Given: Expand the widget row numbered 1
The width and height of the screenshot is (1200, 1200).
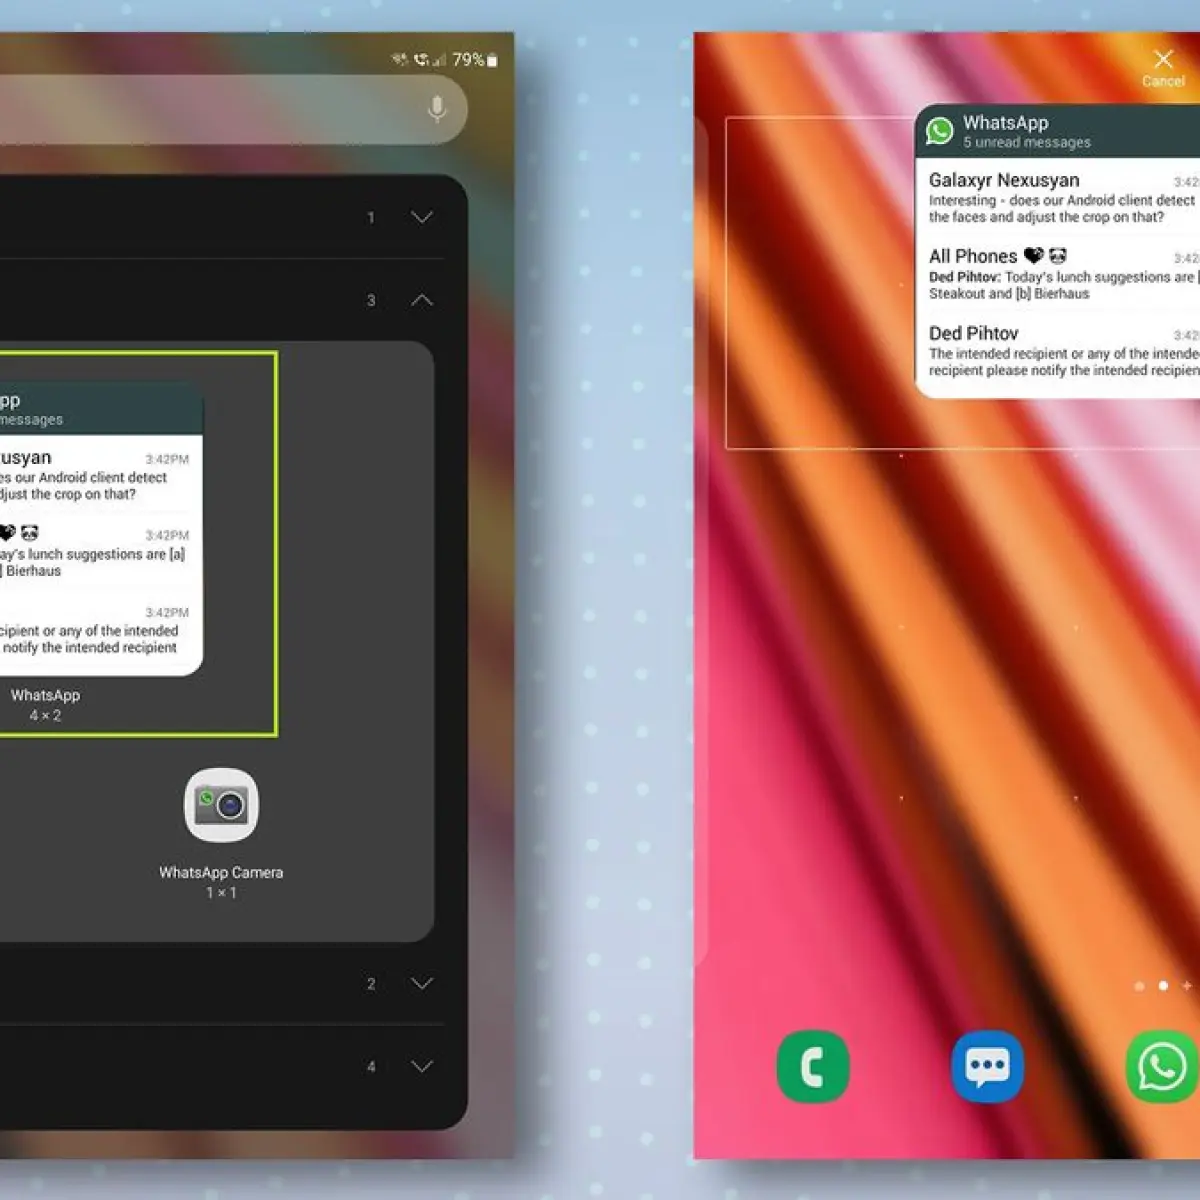Looking at the screenshot, I should pos(422,217).
